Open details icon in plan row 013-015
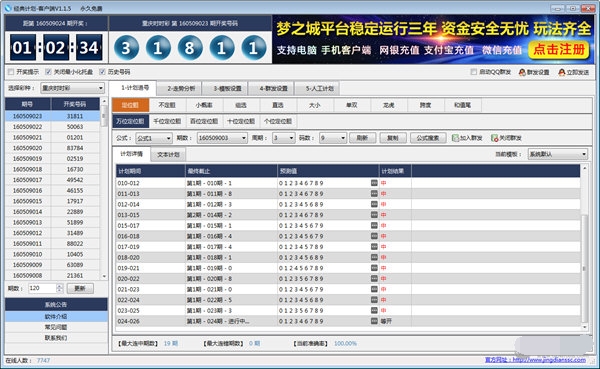This screenshot has height=369, width=600. tap(374, 215)
